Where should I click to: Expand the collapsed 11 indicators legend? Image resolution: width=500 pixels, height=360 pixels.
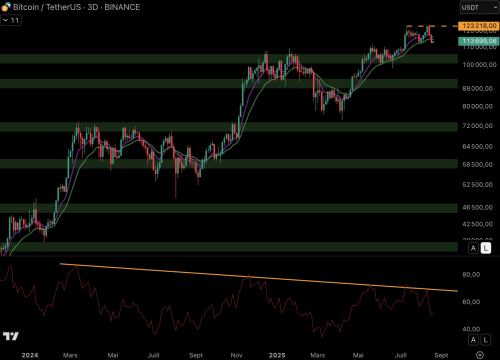[x=11, y=20]
